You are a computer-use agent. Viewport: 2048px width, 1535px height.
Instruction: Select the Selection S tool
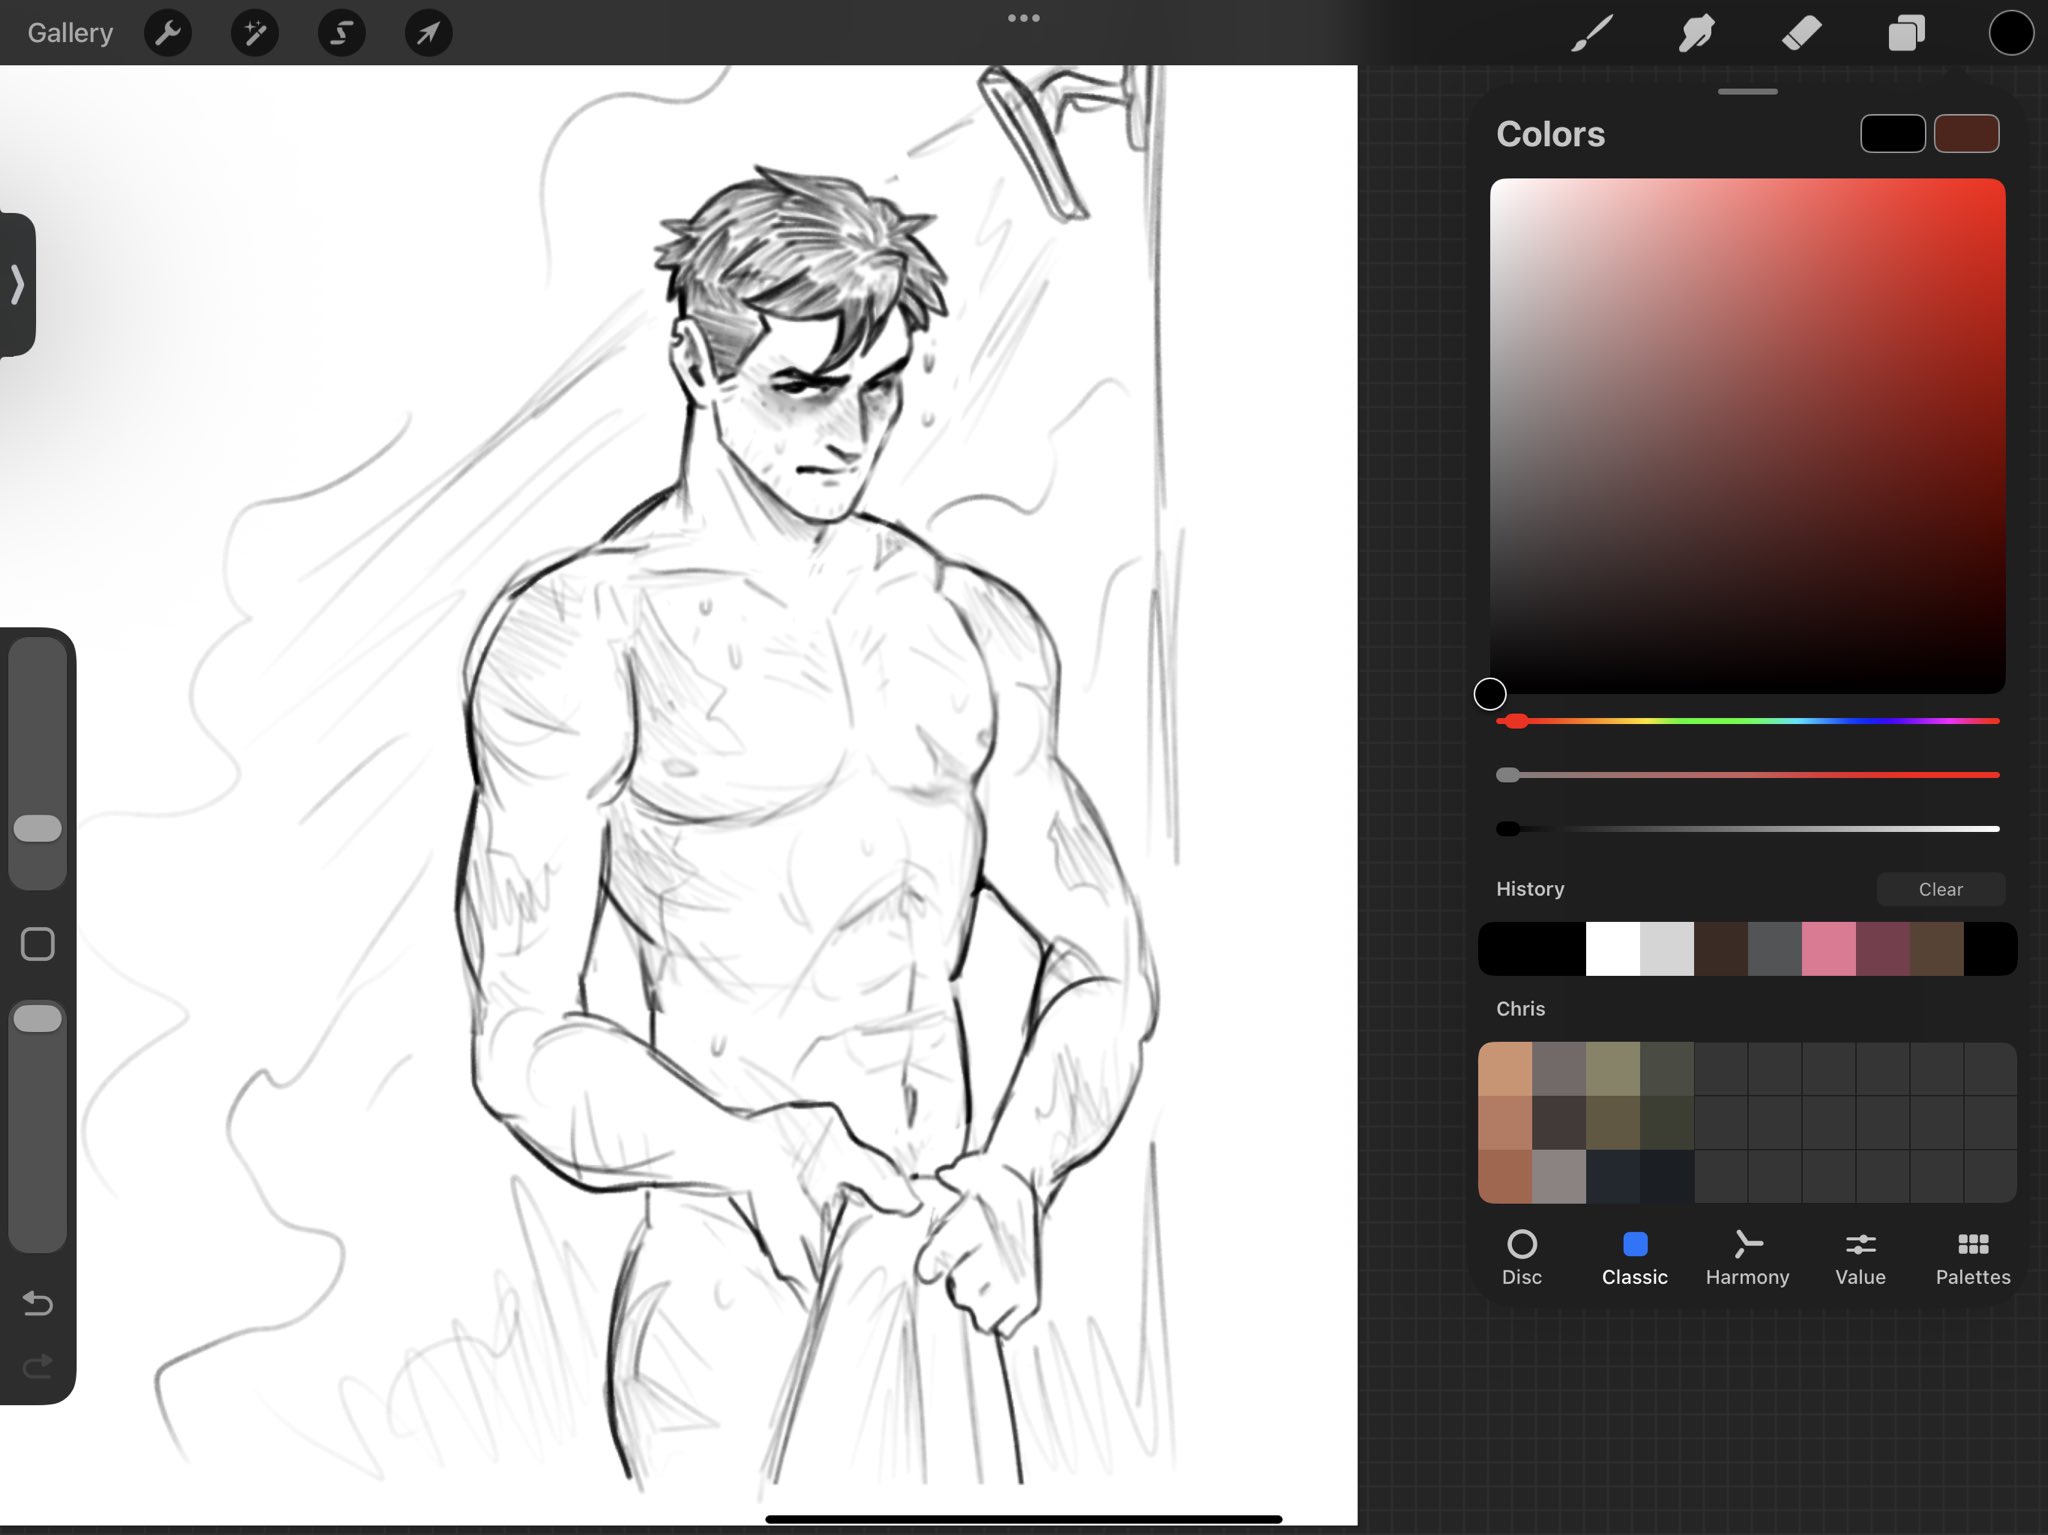pyautogui.click(x=341, y=33)
